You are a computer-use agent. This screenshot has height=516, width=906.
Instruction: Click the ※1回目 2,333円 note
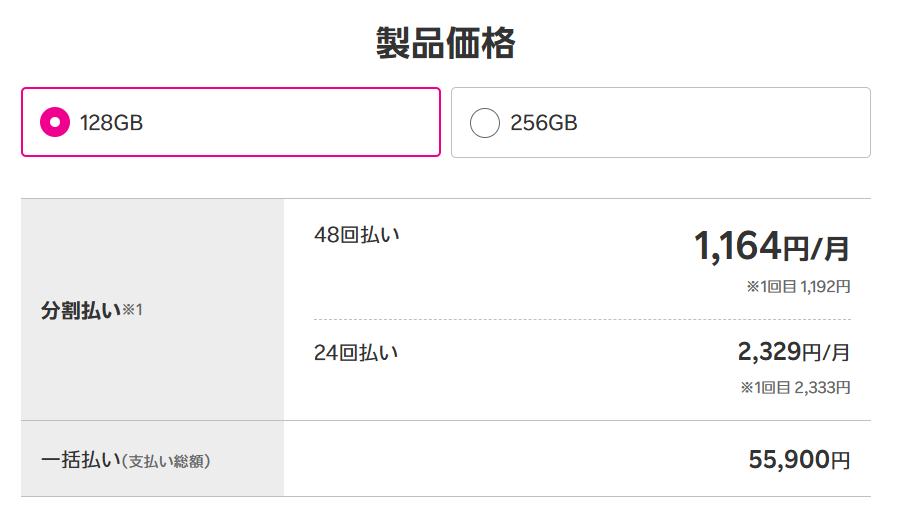(x=795, y=387)
